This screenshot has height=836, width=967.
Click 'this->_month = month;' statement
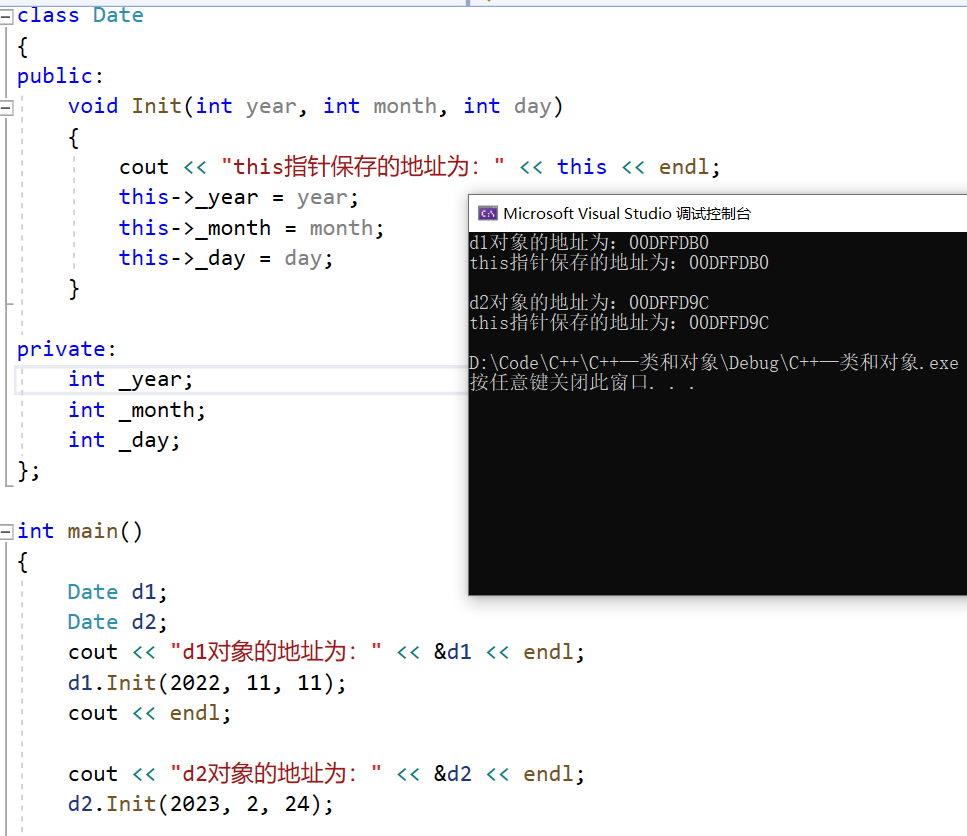[252, 228]
